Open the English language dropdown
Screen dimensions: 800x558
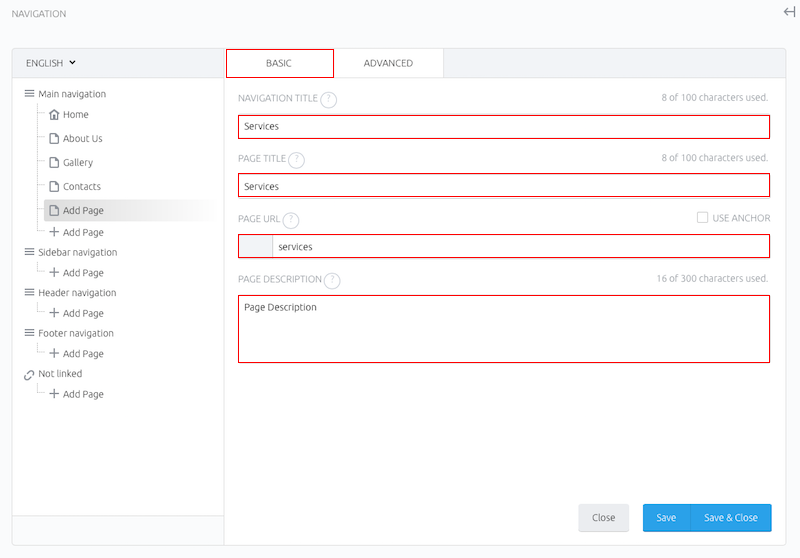[x=51, y=63]
